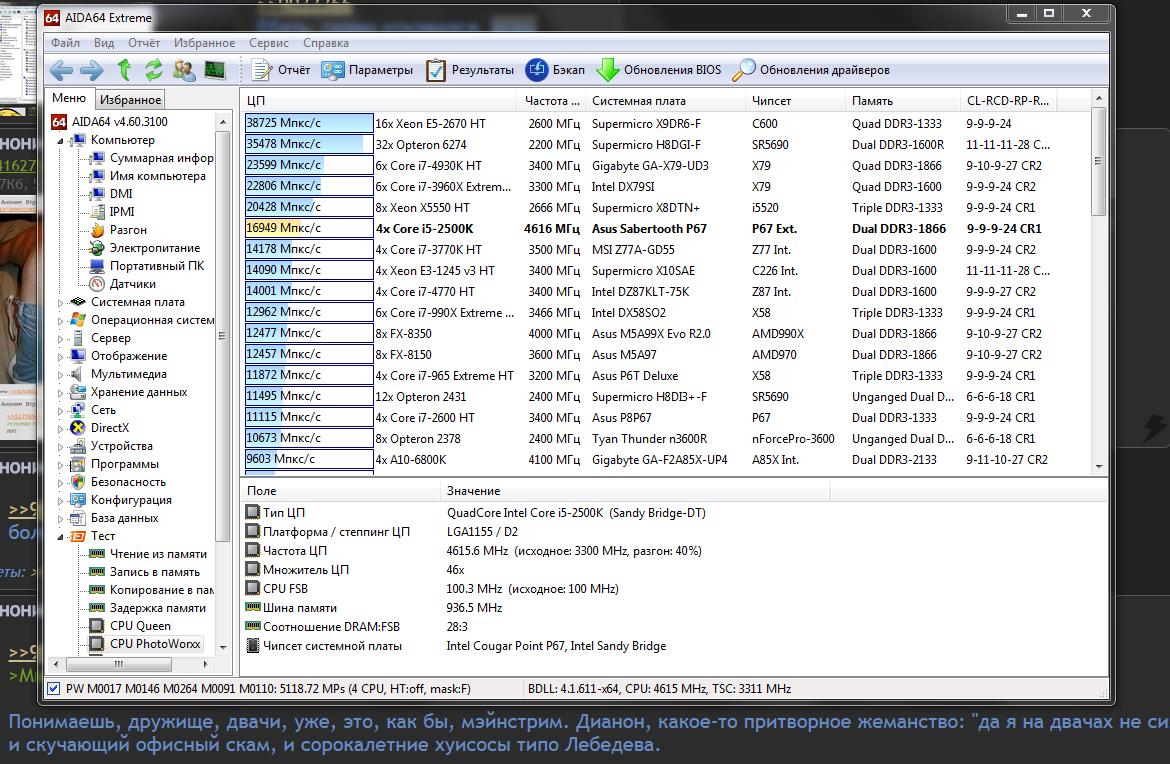Viewport: 1170px width, 764px height.
Task: Open the Вид menu
Action: pos(104,43)
